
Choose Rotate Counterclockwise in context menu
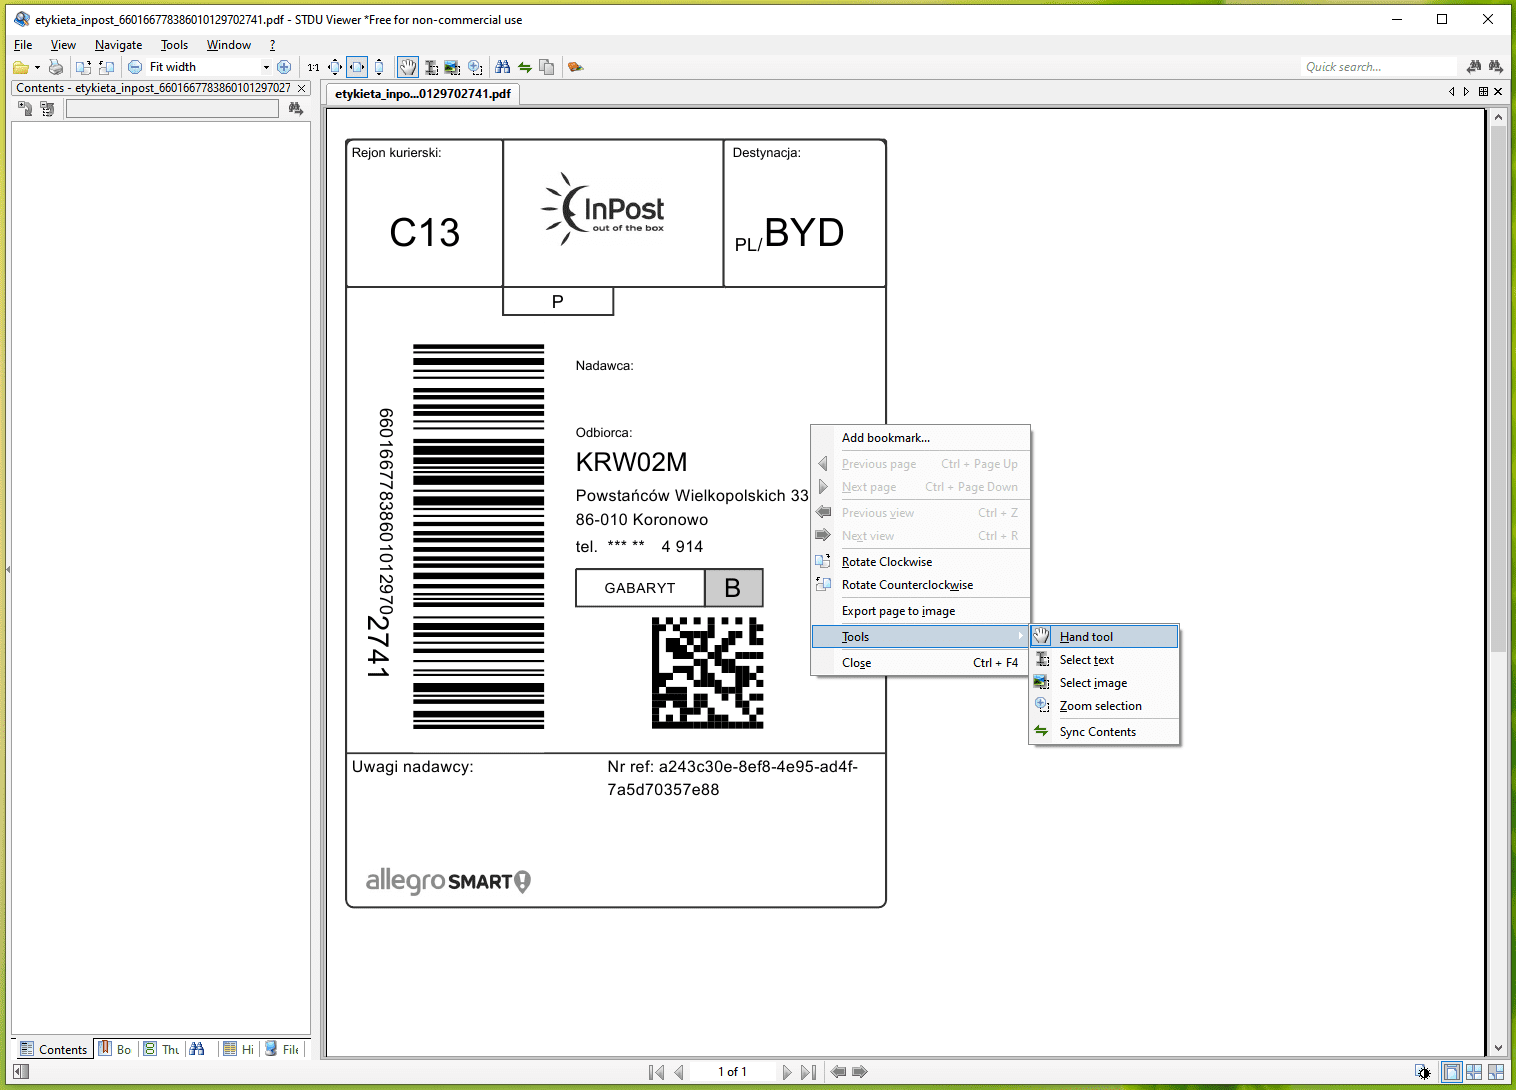pos(920,585)
